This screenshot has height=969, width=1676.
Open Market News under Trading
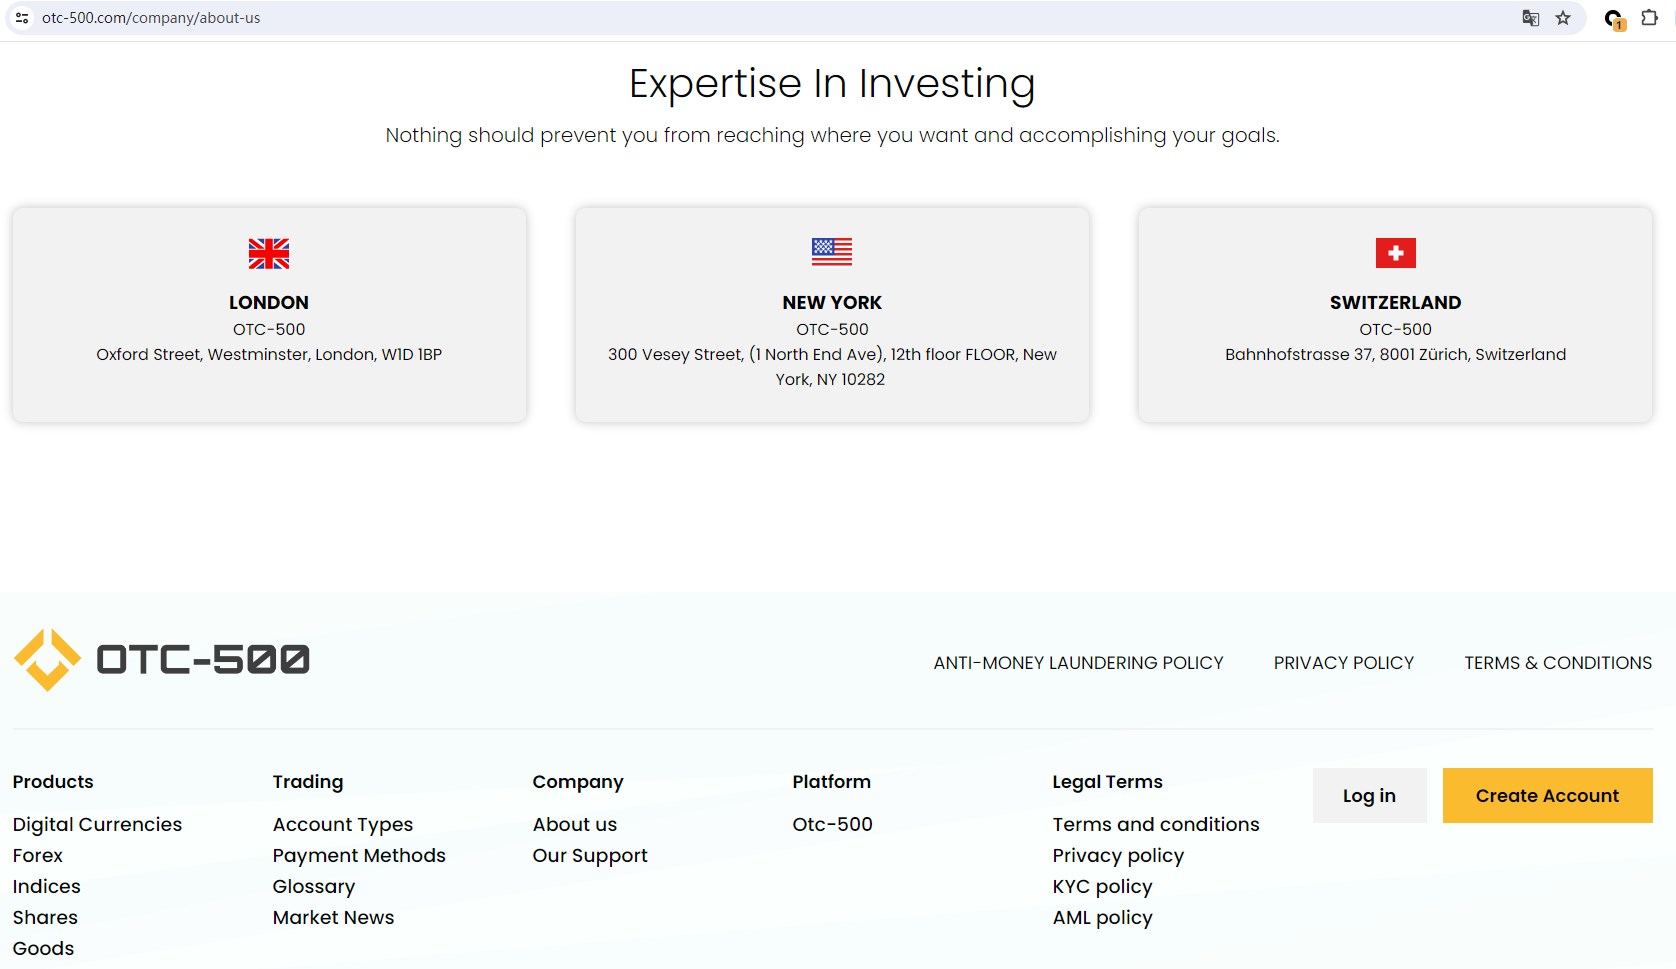tap(333, 917)
